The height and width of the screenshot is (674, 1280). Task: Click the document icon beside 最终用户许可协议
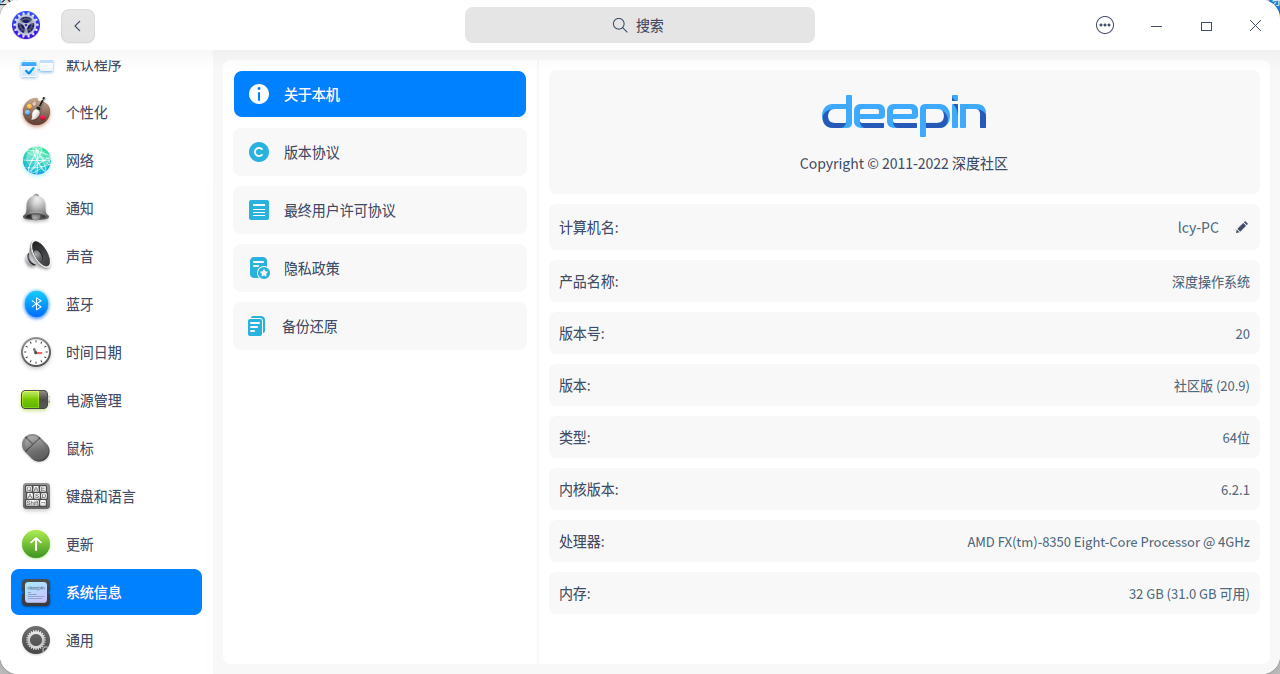(x=259, y=210)
